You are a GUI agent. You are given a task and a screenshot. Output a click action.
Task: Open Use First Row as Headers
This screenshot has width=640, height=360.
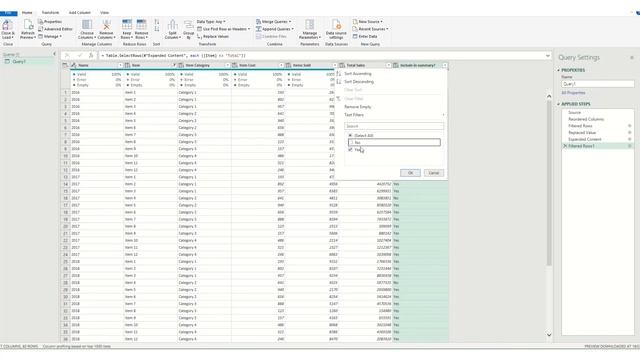223,29
